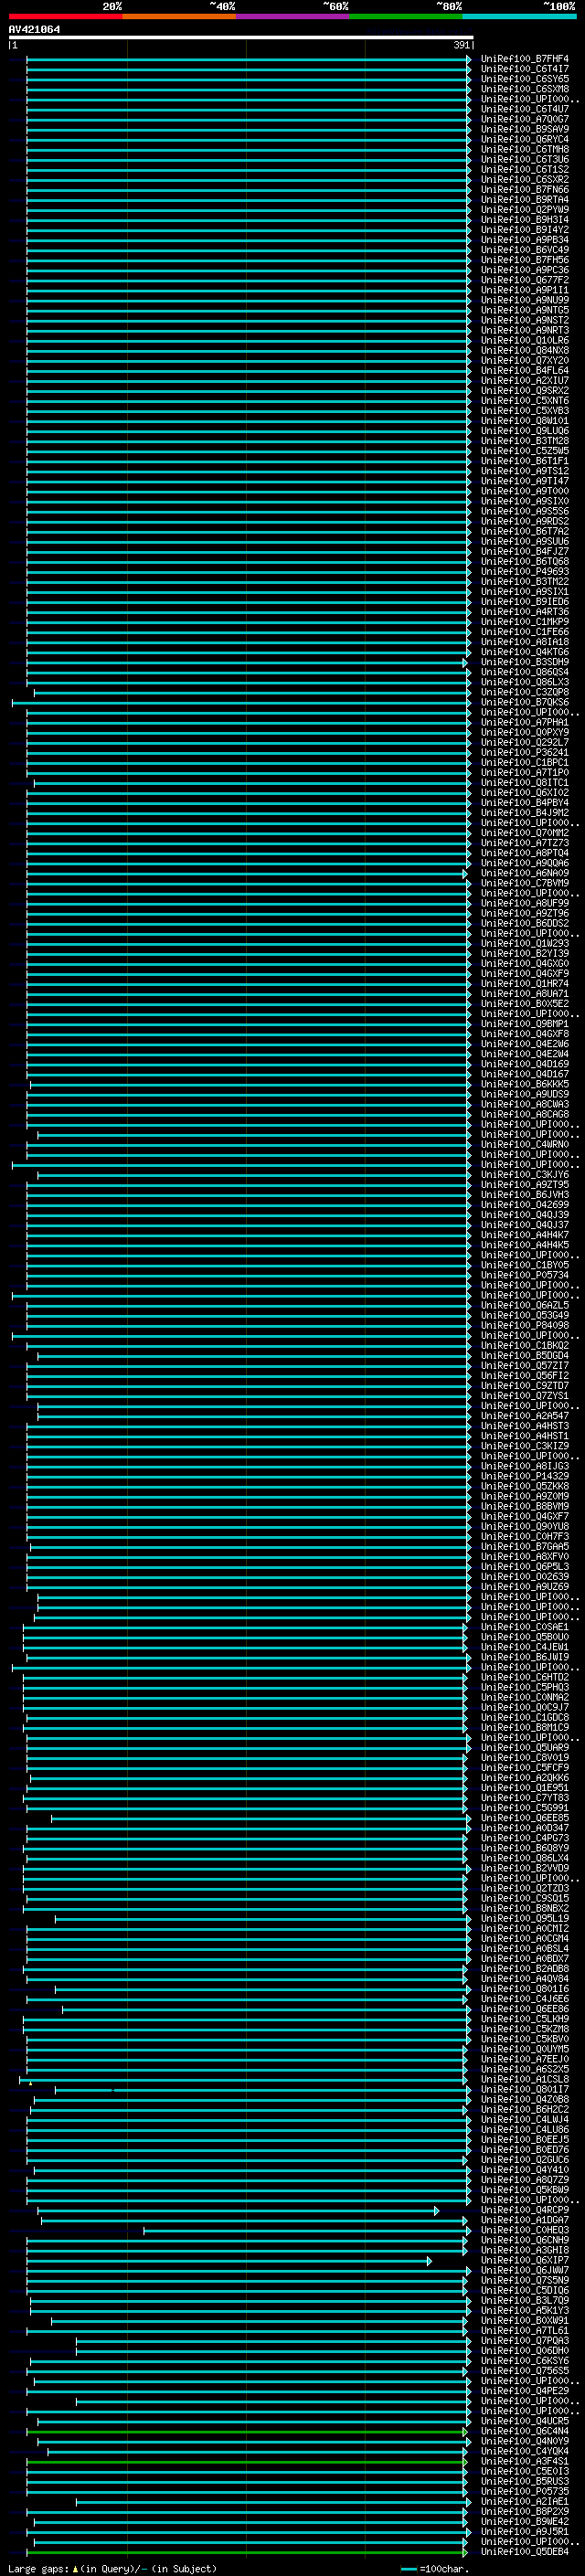
Task: Select hit label UniRef100_A6NA09
Action: coord(524,873)
